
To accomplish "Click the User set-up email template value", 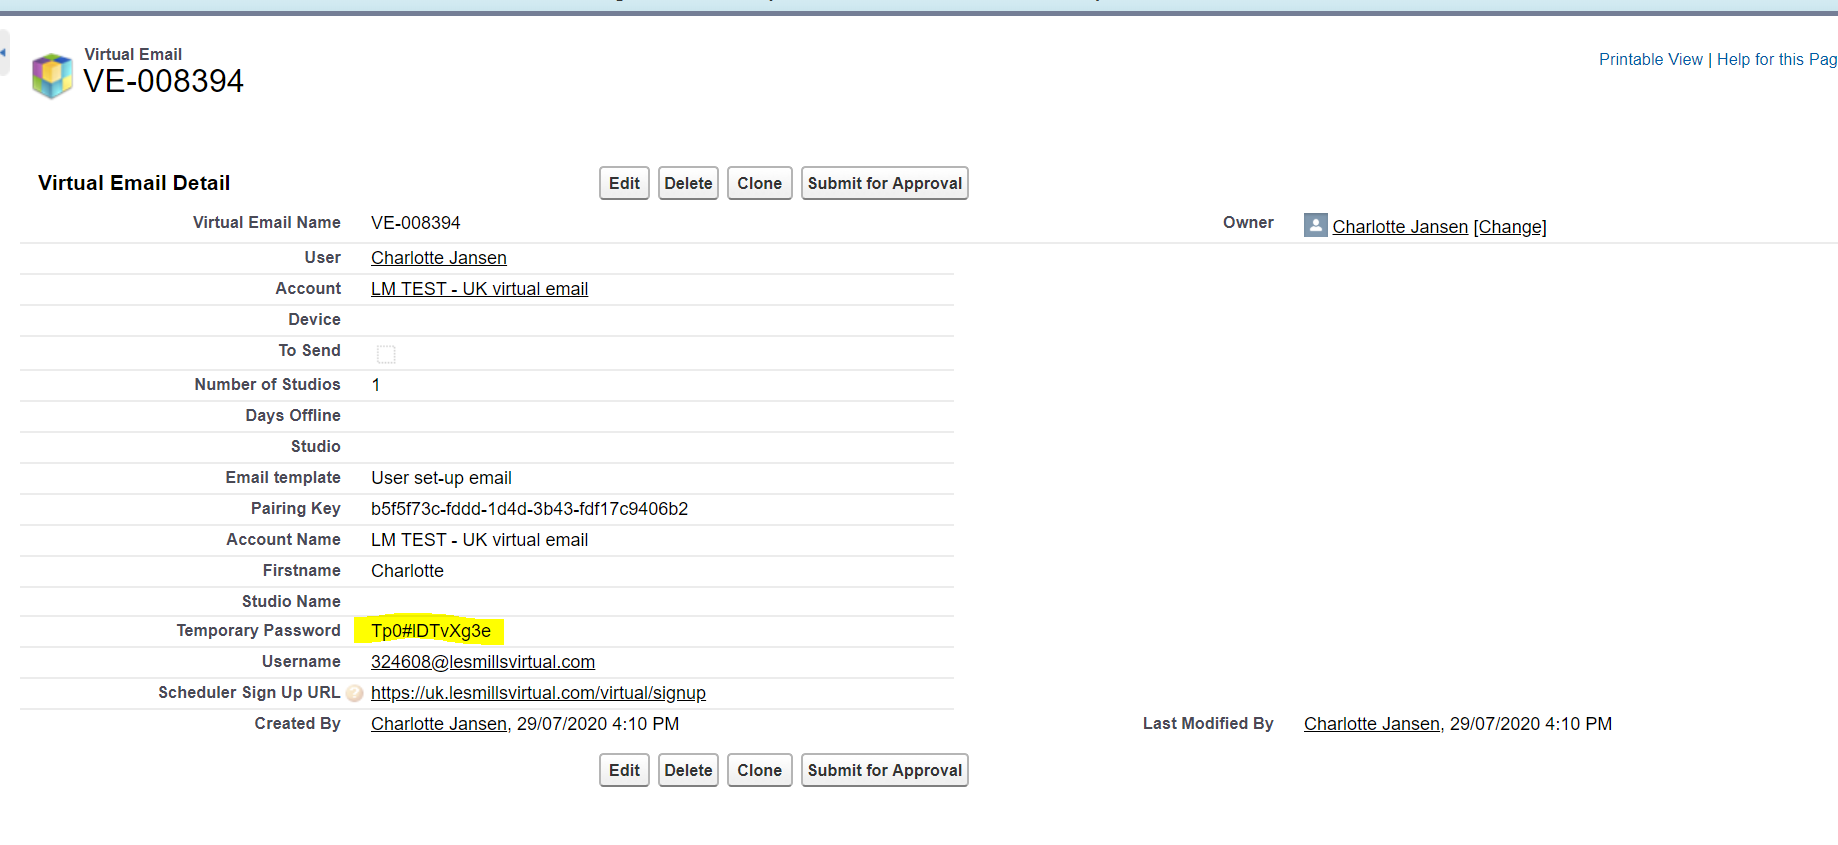I will coord(441,478).
